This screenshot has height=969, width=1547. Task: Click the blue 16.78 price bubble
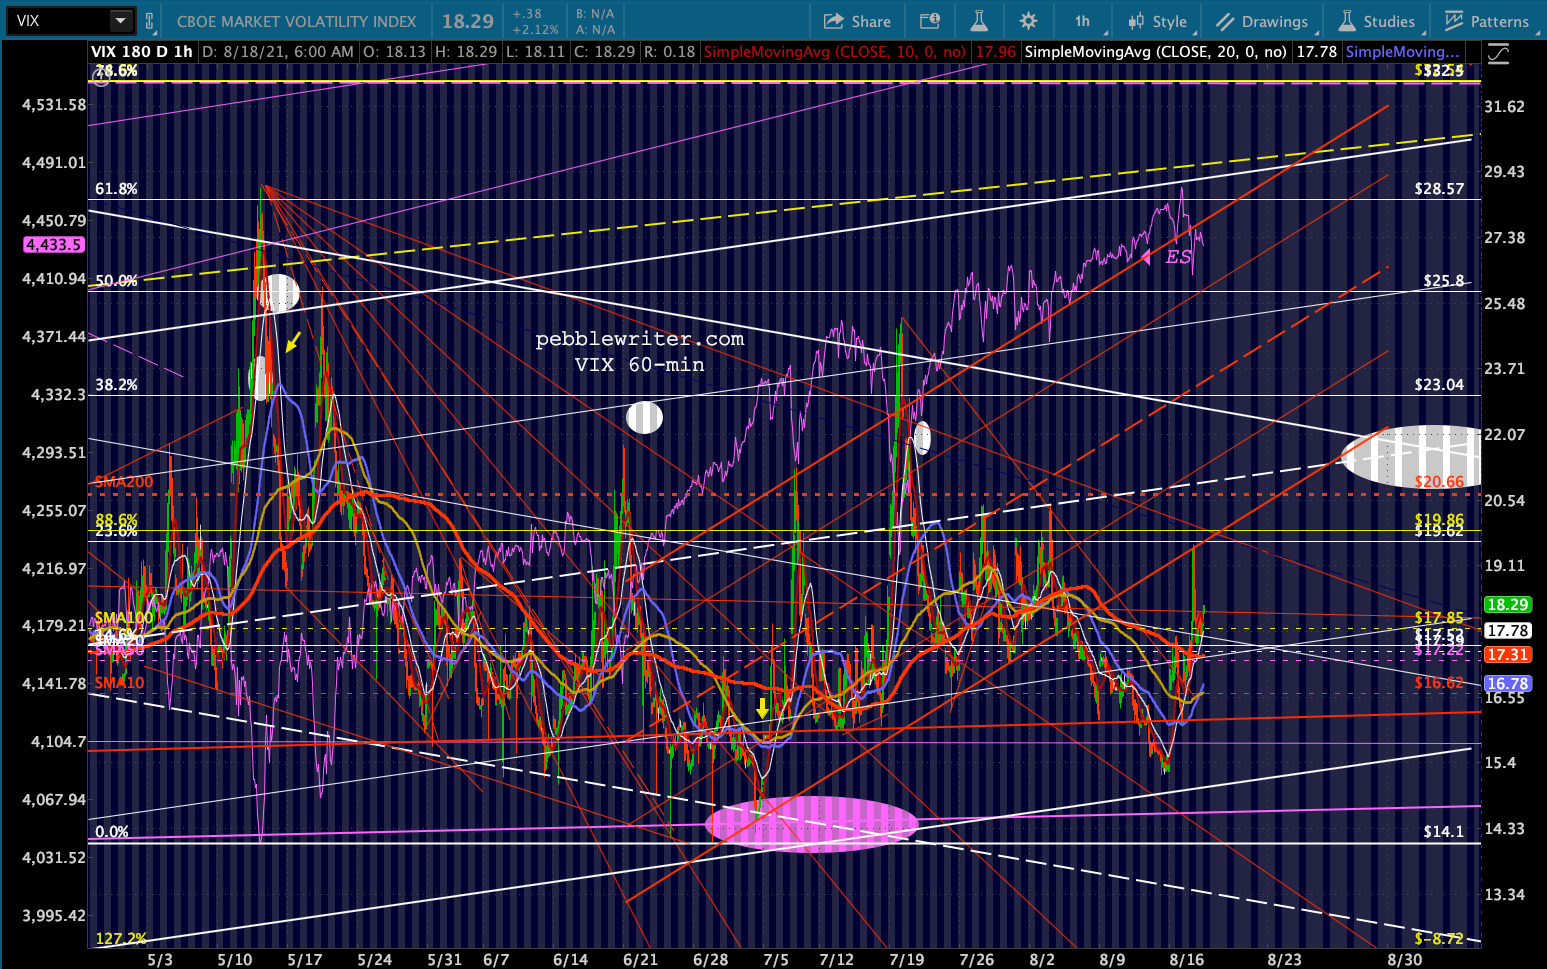click(x=1507, y=684)
